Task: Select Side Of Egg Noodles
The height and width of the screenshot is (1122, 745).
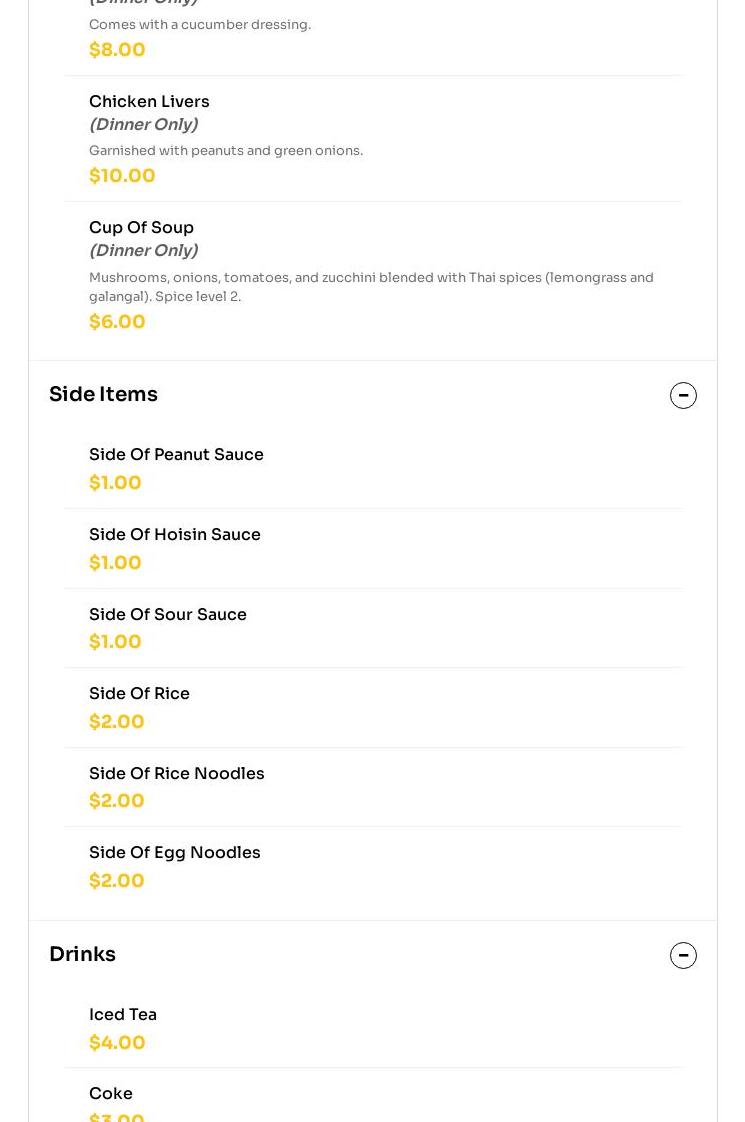Action: pyautogui.click(x=175, y=853)
